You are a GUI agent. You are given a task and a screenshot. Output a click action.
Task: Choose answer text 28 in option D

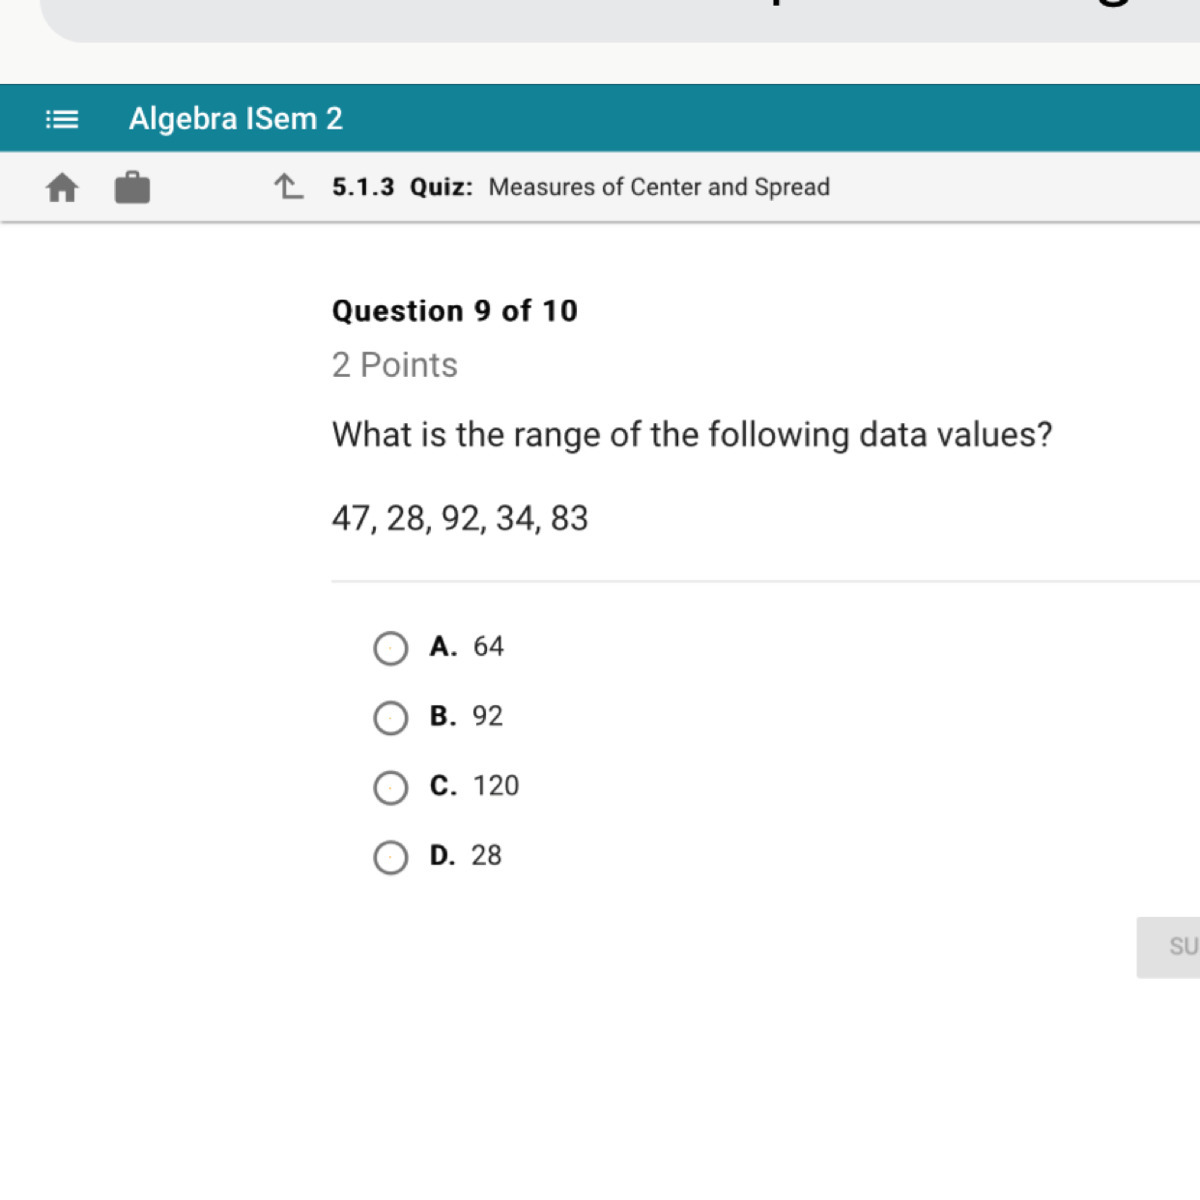tap(486, 856)
